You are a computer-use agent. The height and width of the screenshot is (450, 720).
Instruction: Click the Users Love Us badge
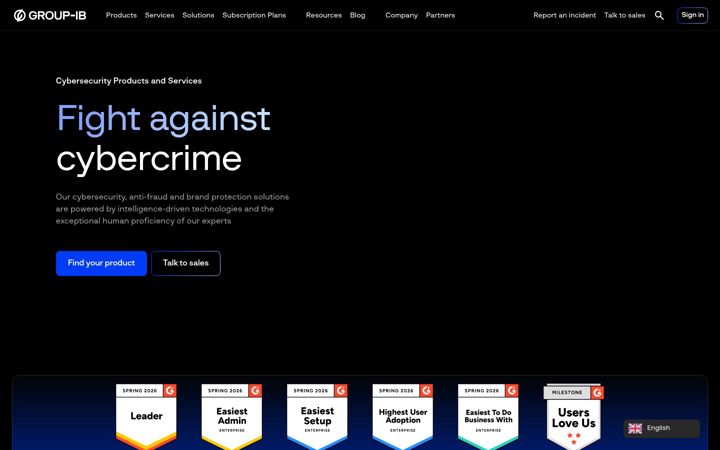point(574,416)
